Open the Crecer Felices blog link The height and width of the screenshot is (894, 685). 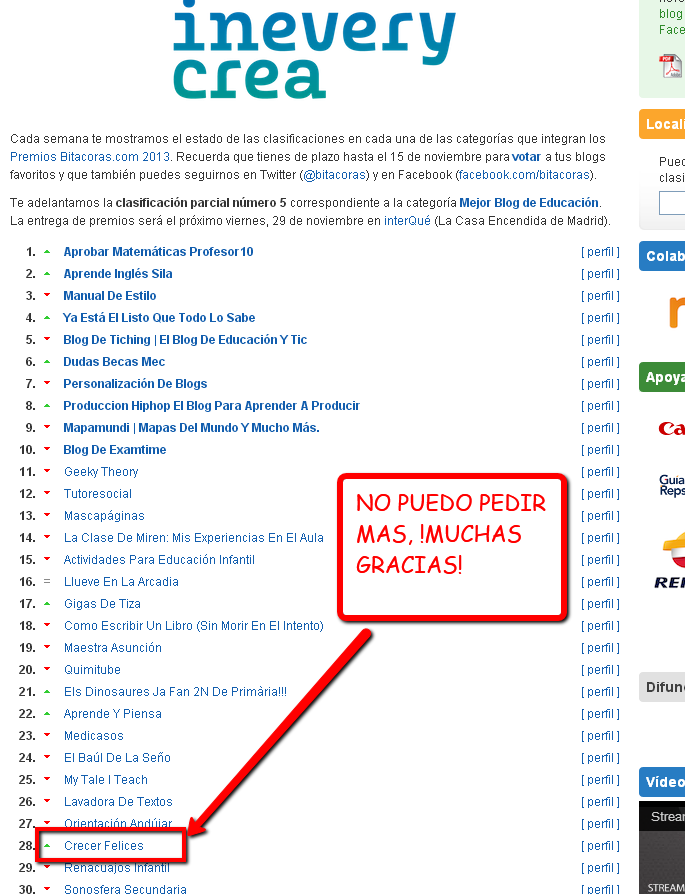(104, 846)
